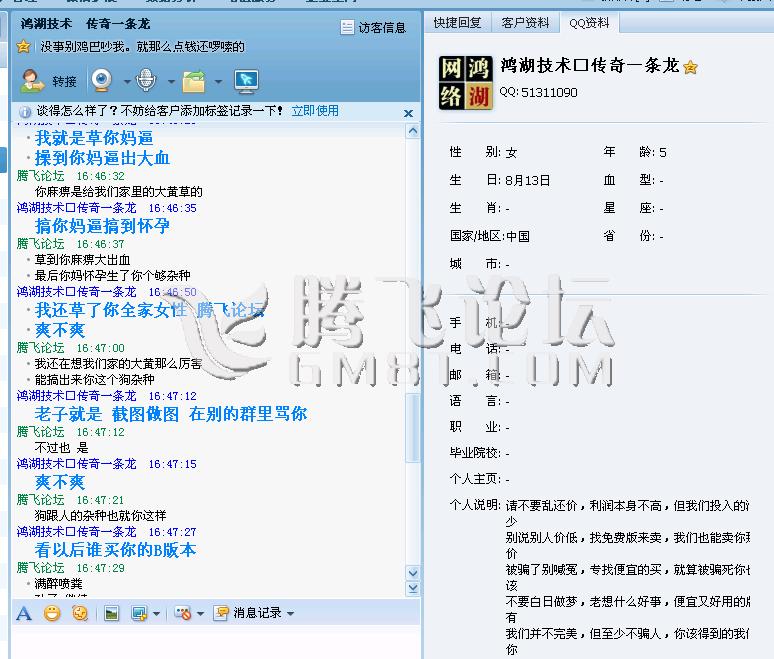774x659 pixels.
Task: Click the message 看以后谁买你的B版本
Action: tap(116, 550)
